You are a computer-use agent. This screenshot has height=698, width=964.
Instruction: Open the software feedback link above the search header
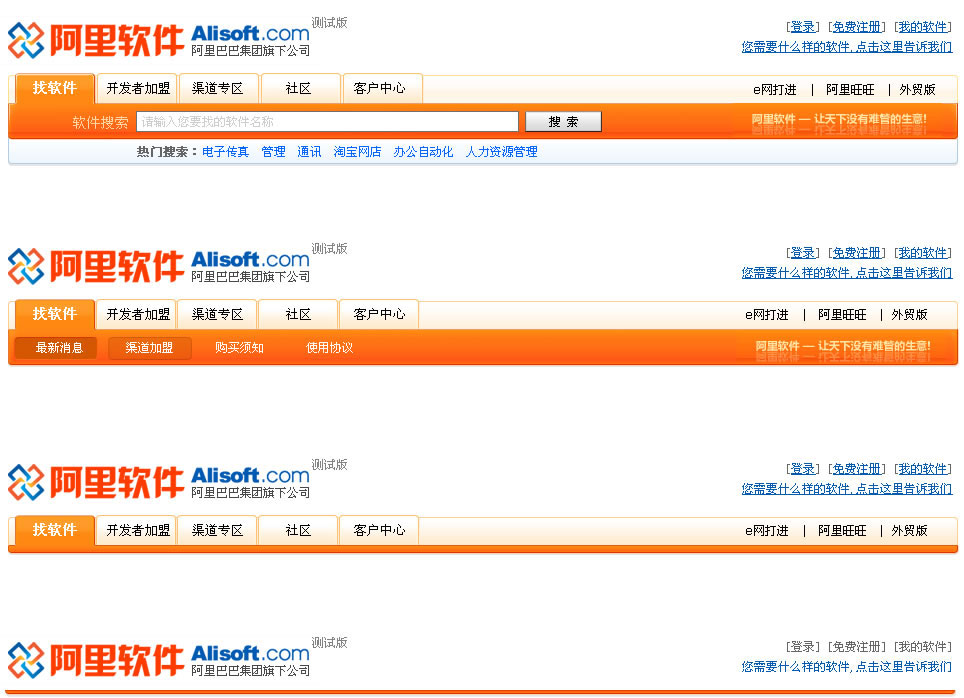(847, 47)
